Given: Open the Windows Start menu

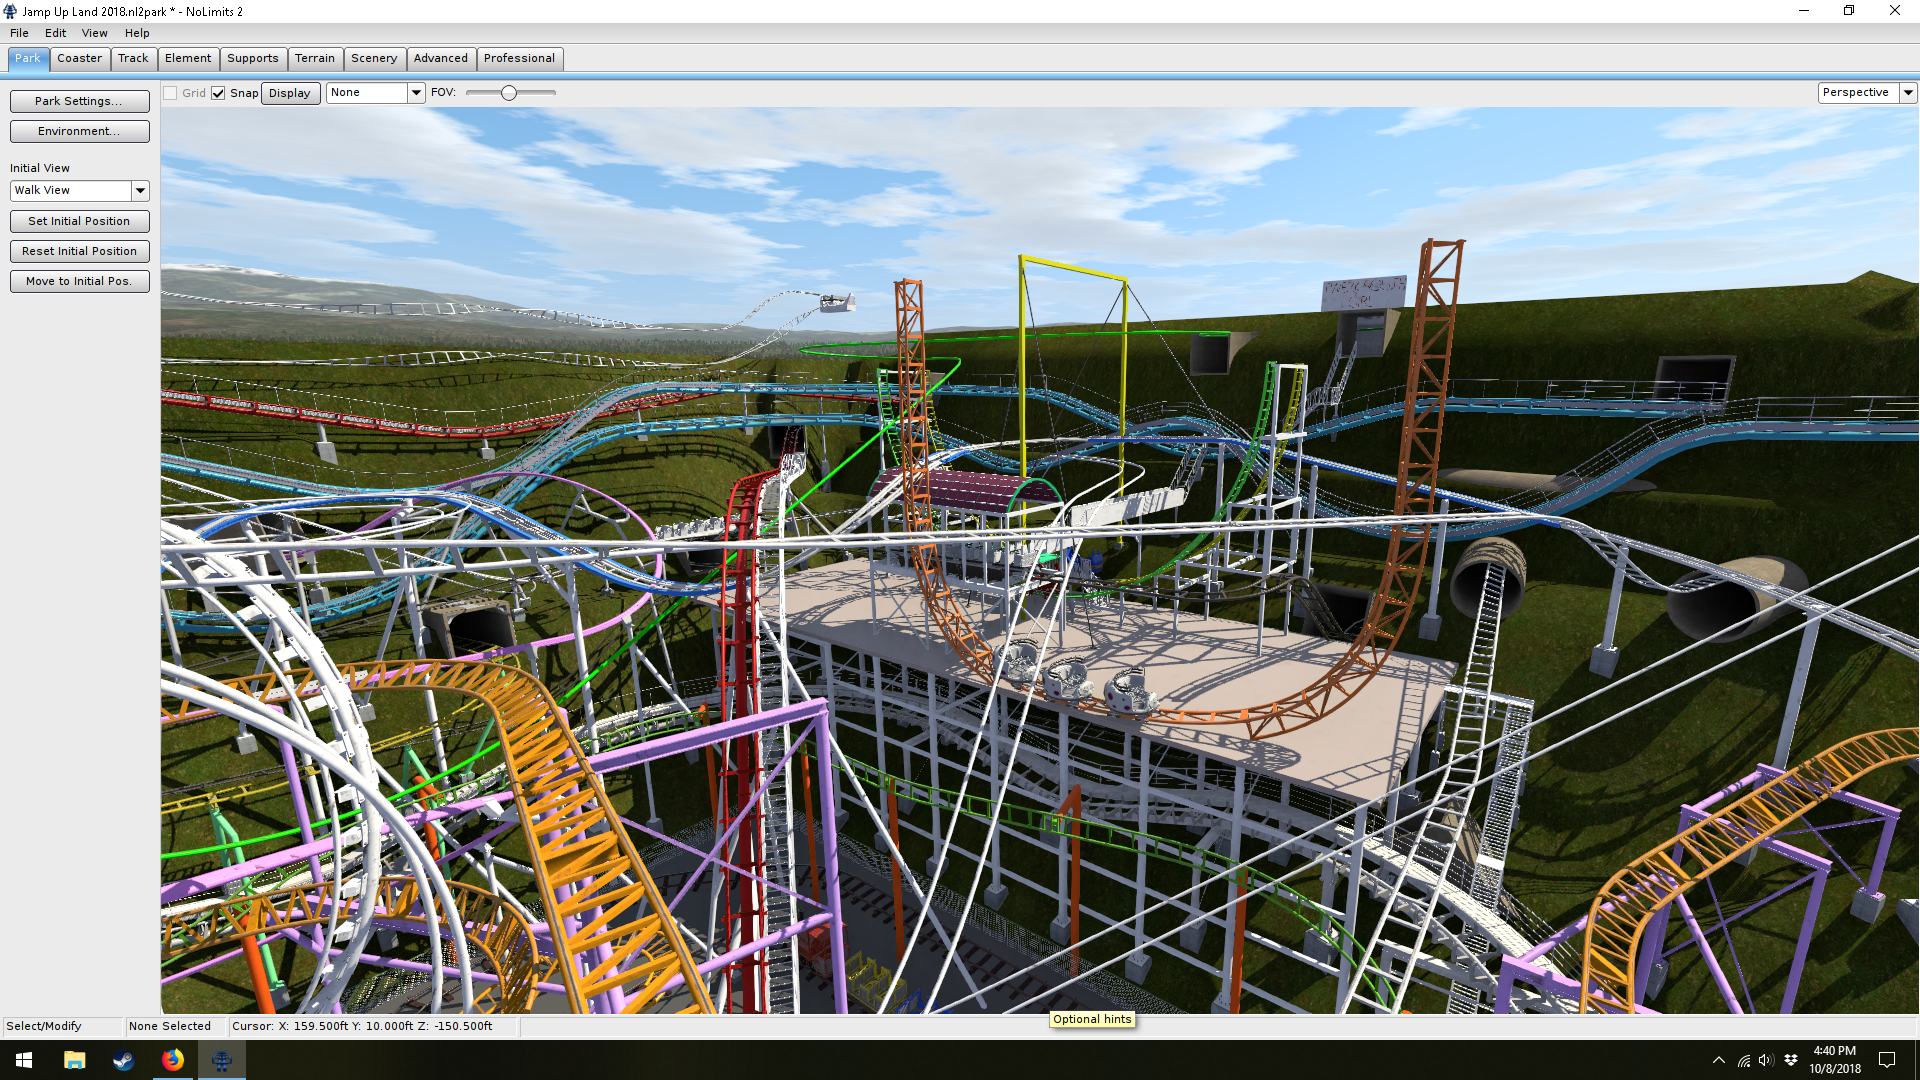Looking at the screenshot, I should [24, 1060].
